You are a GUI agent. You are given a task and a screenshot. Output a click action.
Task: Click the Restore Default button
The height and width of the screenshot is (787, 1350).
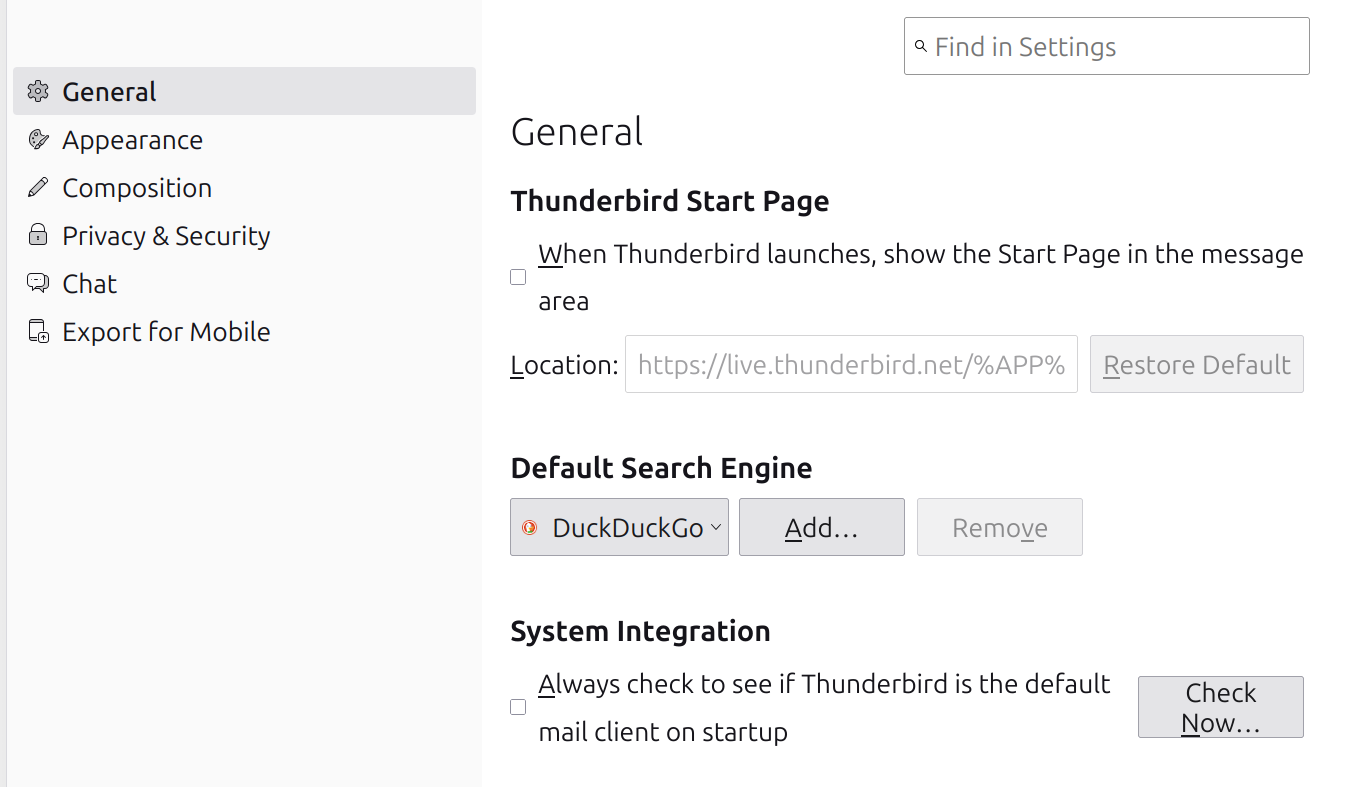1197,364
